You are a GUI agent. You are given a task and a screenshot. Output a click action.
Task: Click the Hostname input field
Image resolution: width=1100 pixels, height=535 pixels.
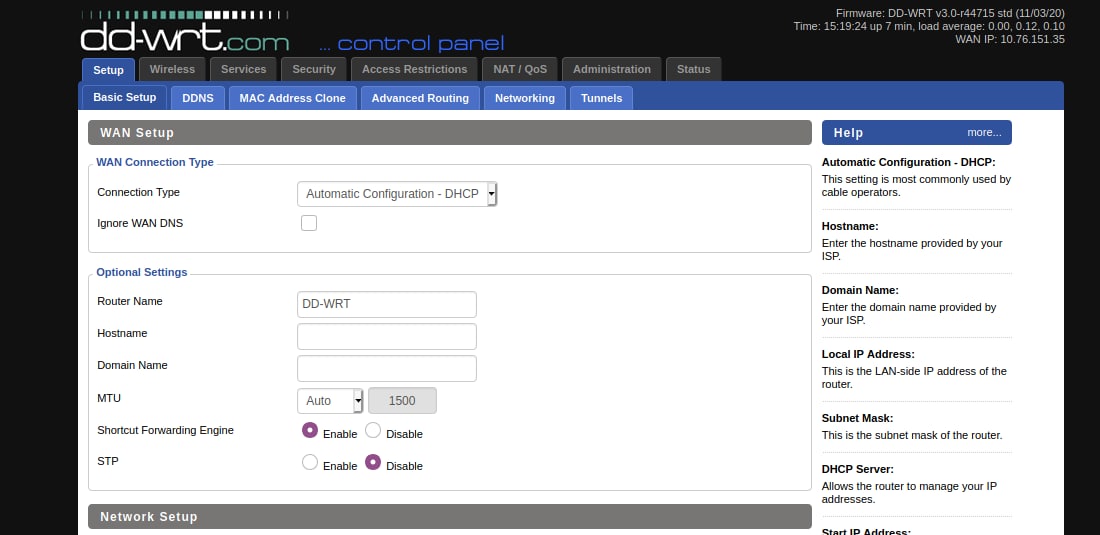click(387, 337)
